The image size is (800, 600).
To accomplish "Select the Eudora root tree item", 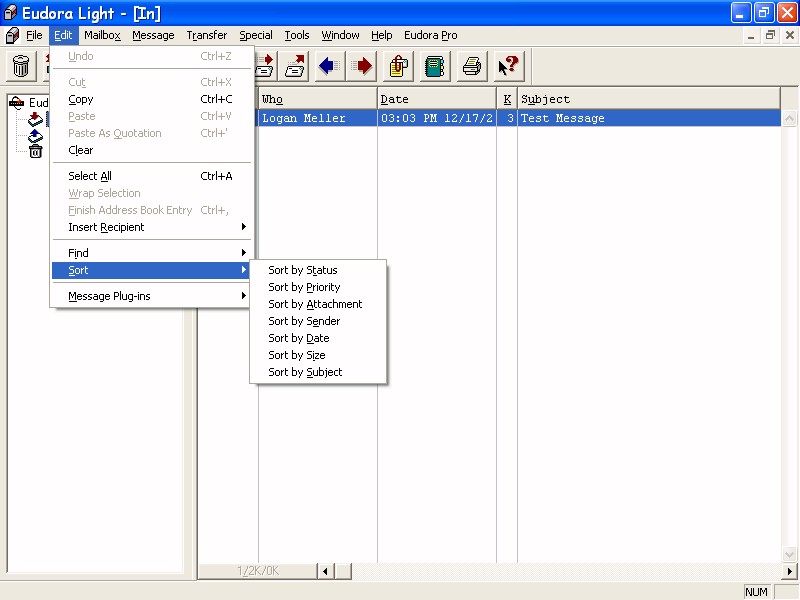I will pyautogui.click(x=29, y=103).
